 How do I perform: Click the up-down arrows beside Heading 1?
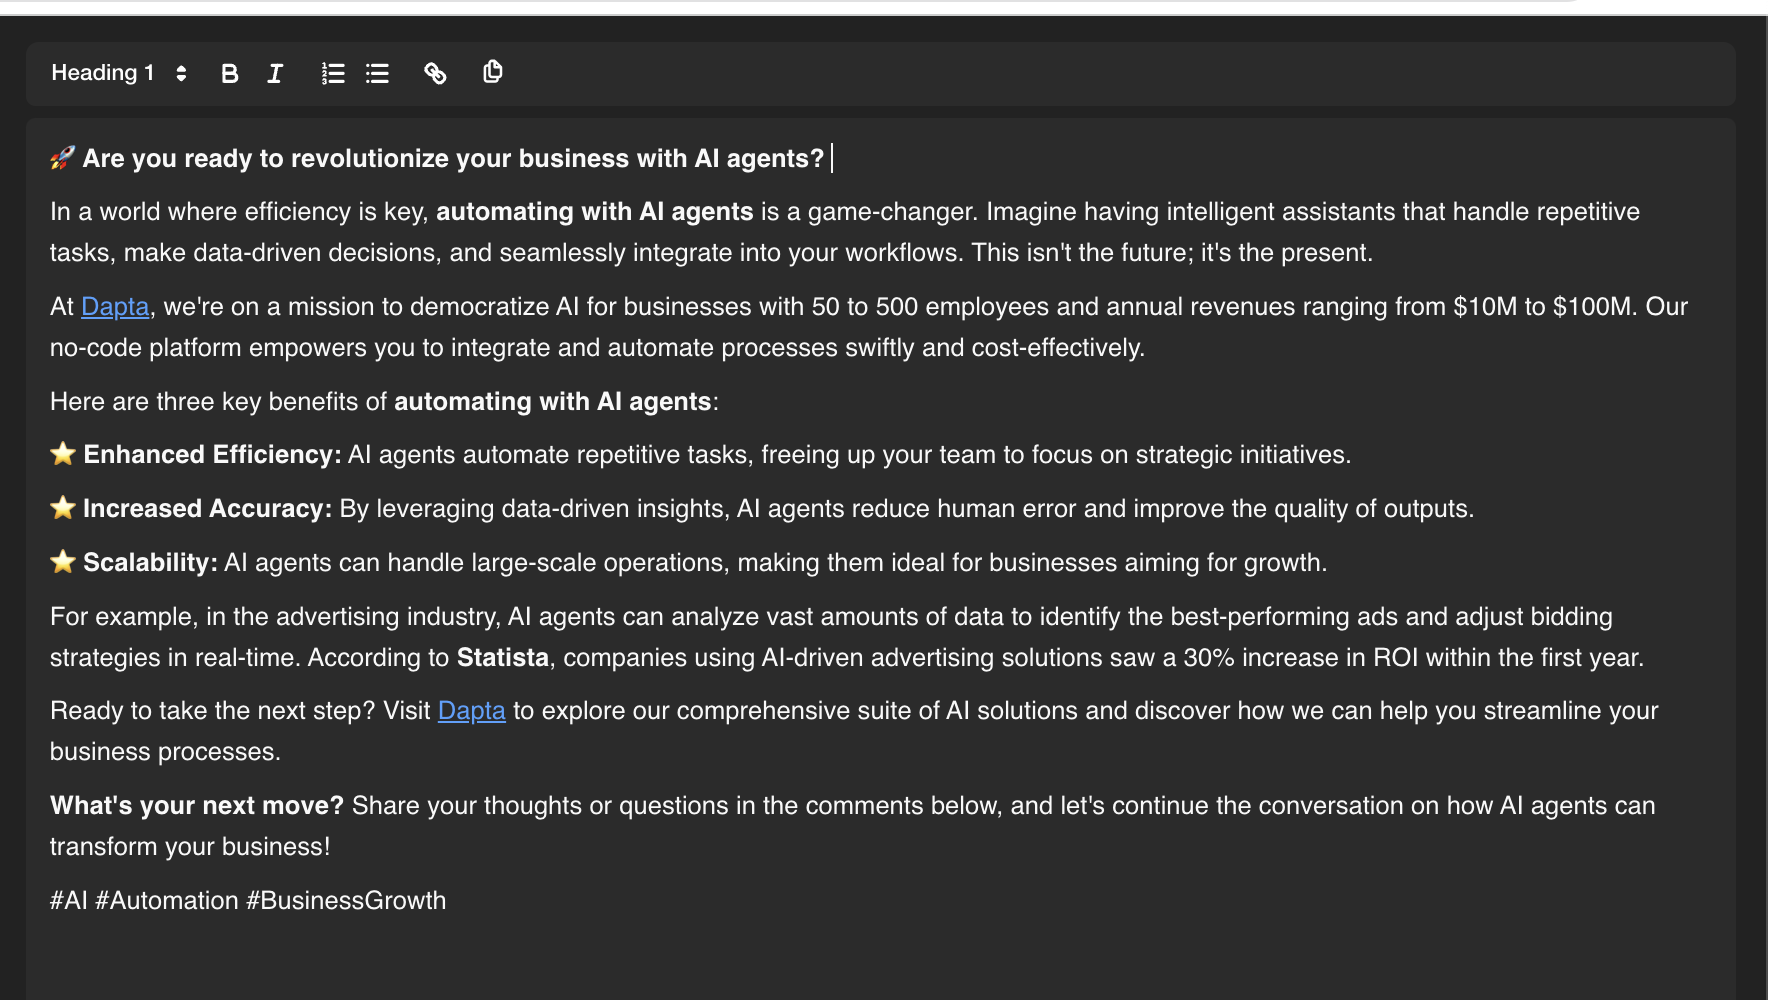(181, 73)
